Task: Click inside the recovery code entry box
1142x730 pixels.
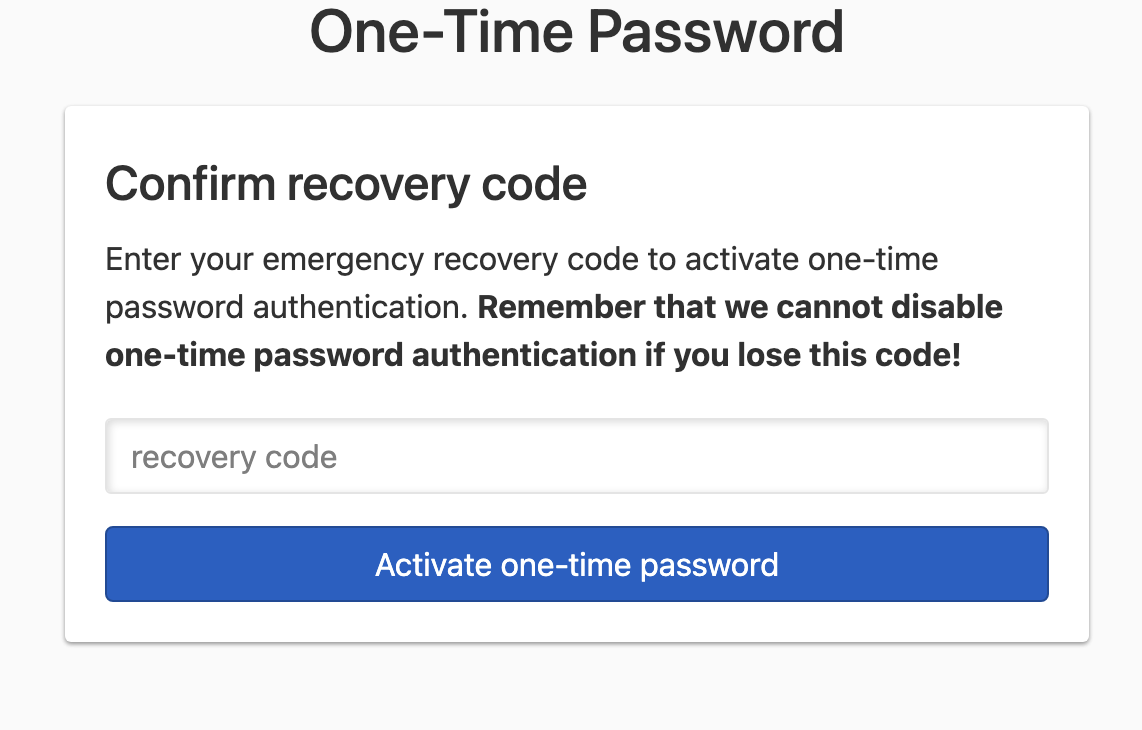Action: pyautogui.click(x=576, y=456)
